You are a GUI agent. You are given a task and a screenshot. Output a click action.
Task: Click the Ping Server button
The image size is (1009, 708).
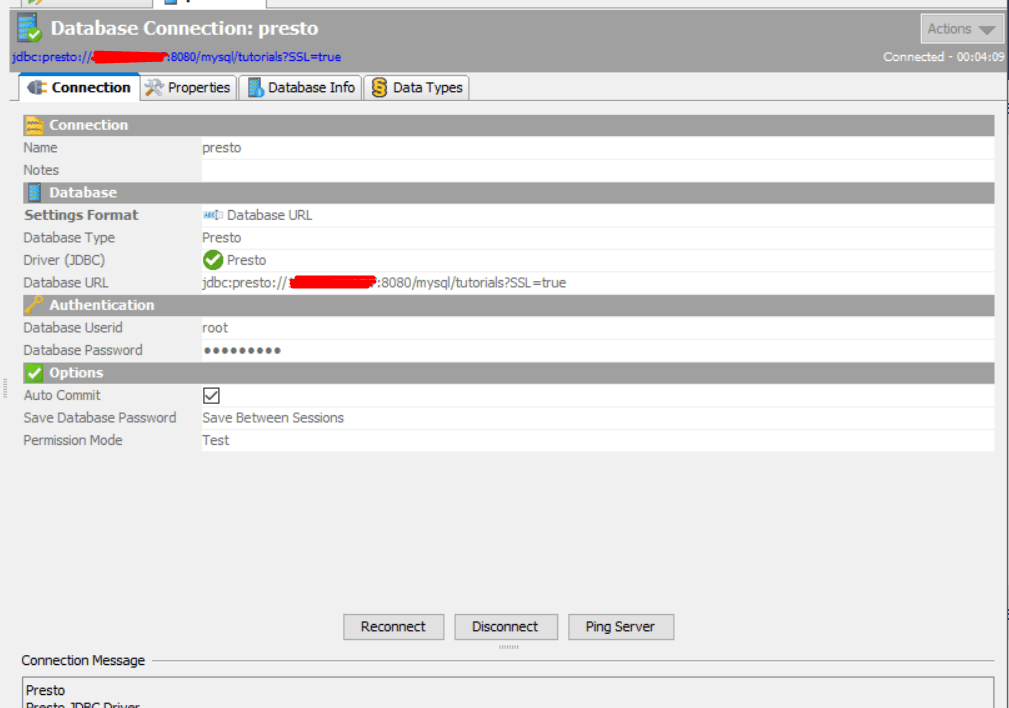pyautogui.click(x=620, y=627)
